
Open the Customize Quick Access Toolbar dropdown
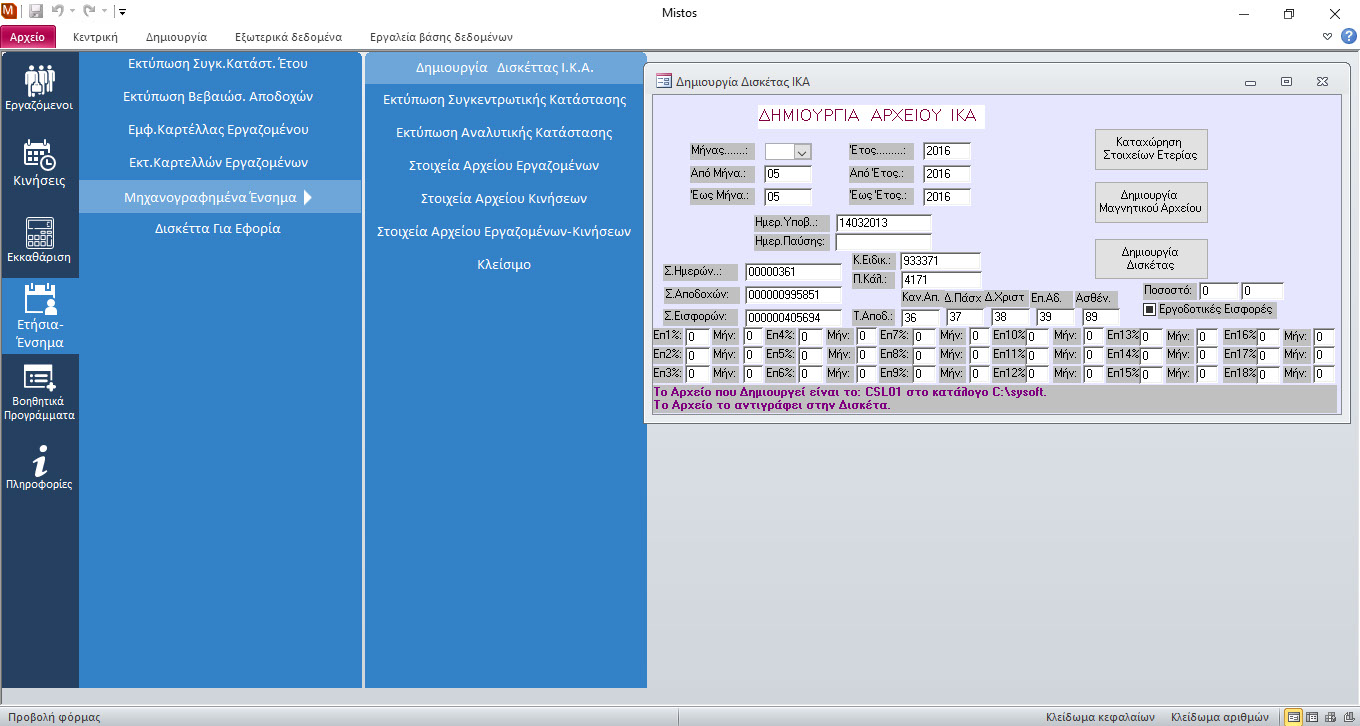pyautogui.click(x=122, y=13)
